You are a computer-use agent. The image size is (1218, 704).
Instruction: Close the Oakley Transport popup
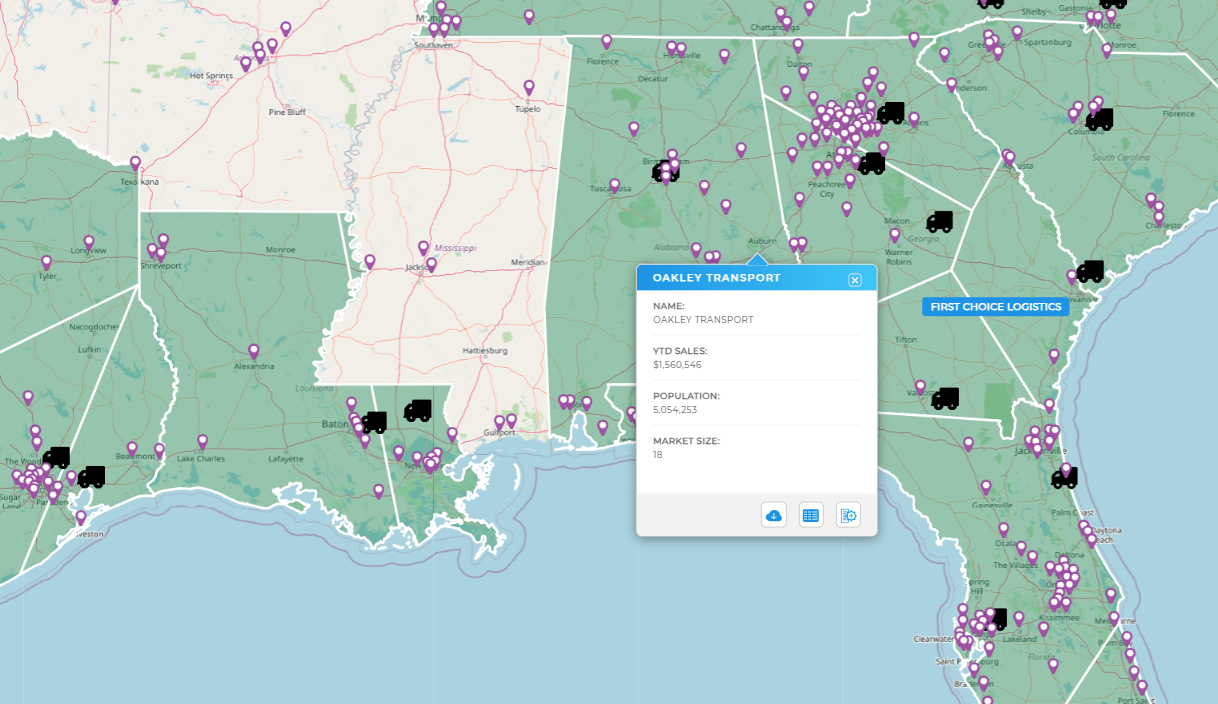856,281
